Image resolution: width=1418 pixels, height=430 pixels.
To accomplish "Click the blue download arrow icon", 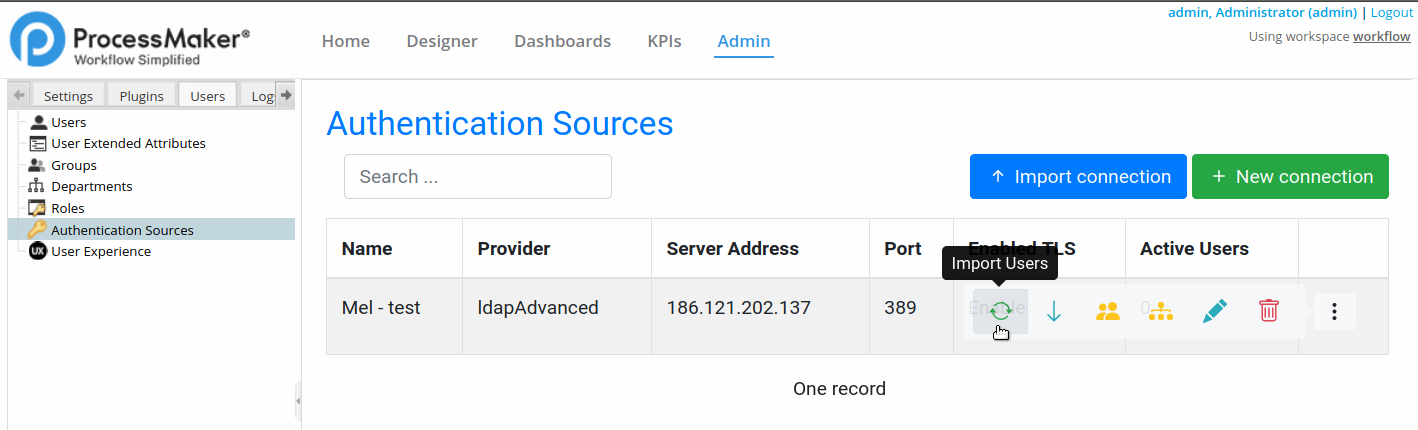I will click(1054, 311).
